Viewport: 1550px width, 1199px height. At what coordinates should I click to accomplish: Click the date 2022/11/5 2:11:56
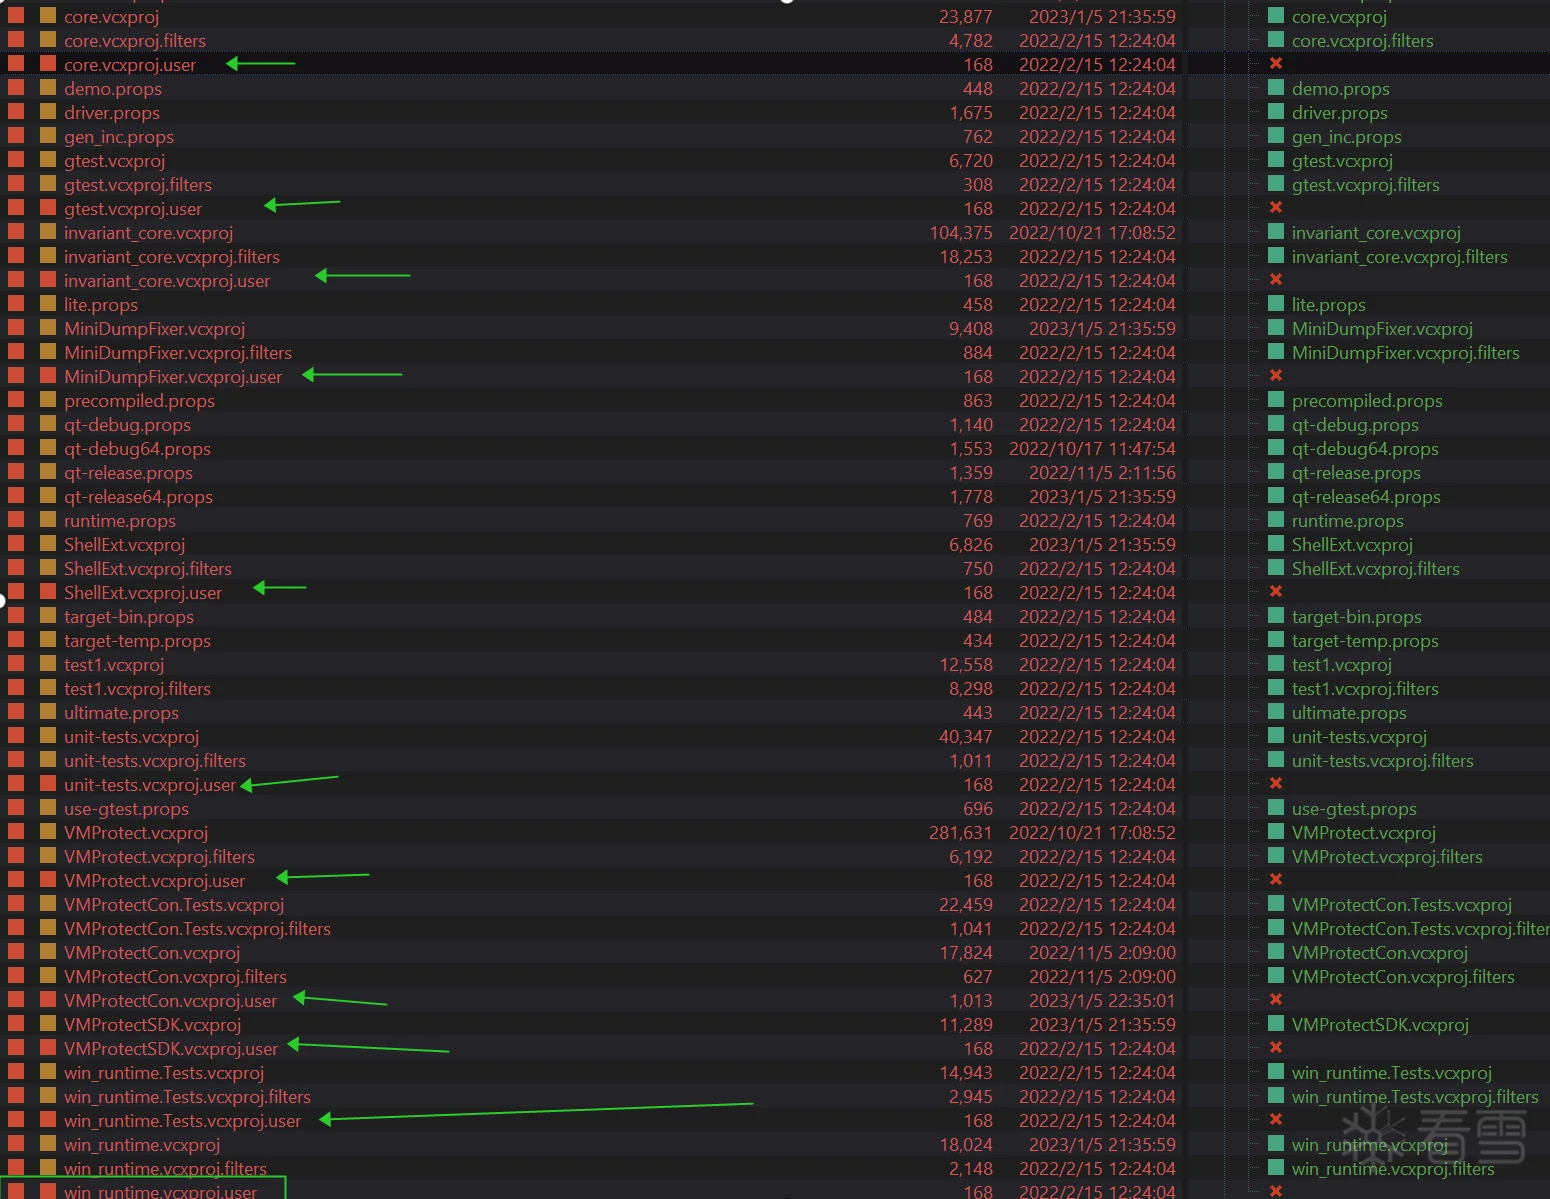(1102, 473)
